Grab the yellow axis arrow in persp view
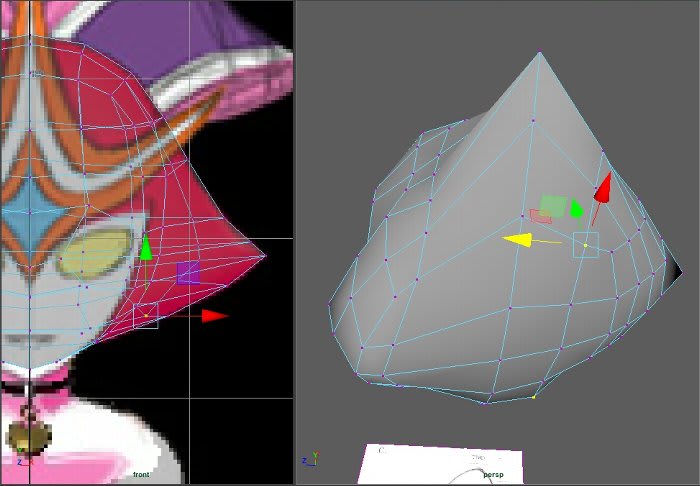Viewport: 700px width, 486px height. (x=518, y=240)
